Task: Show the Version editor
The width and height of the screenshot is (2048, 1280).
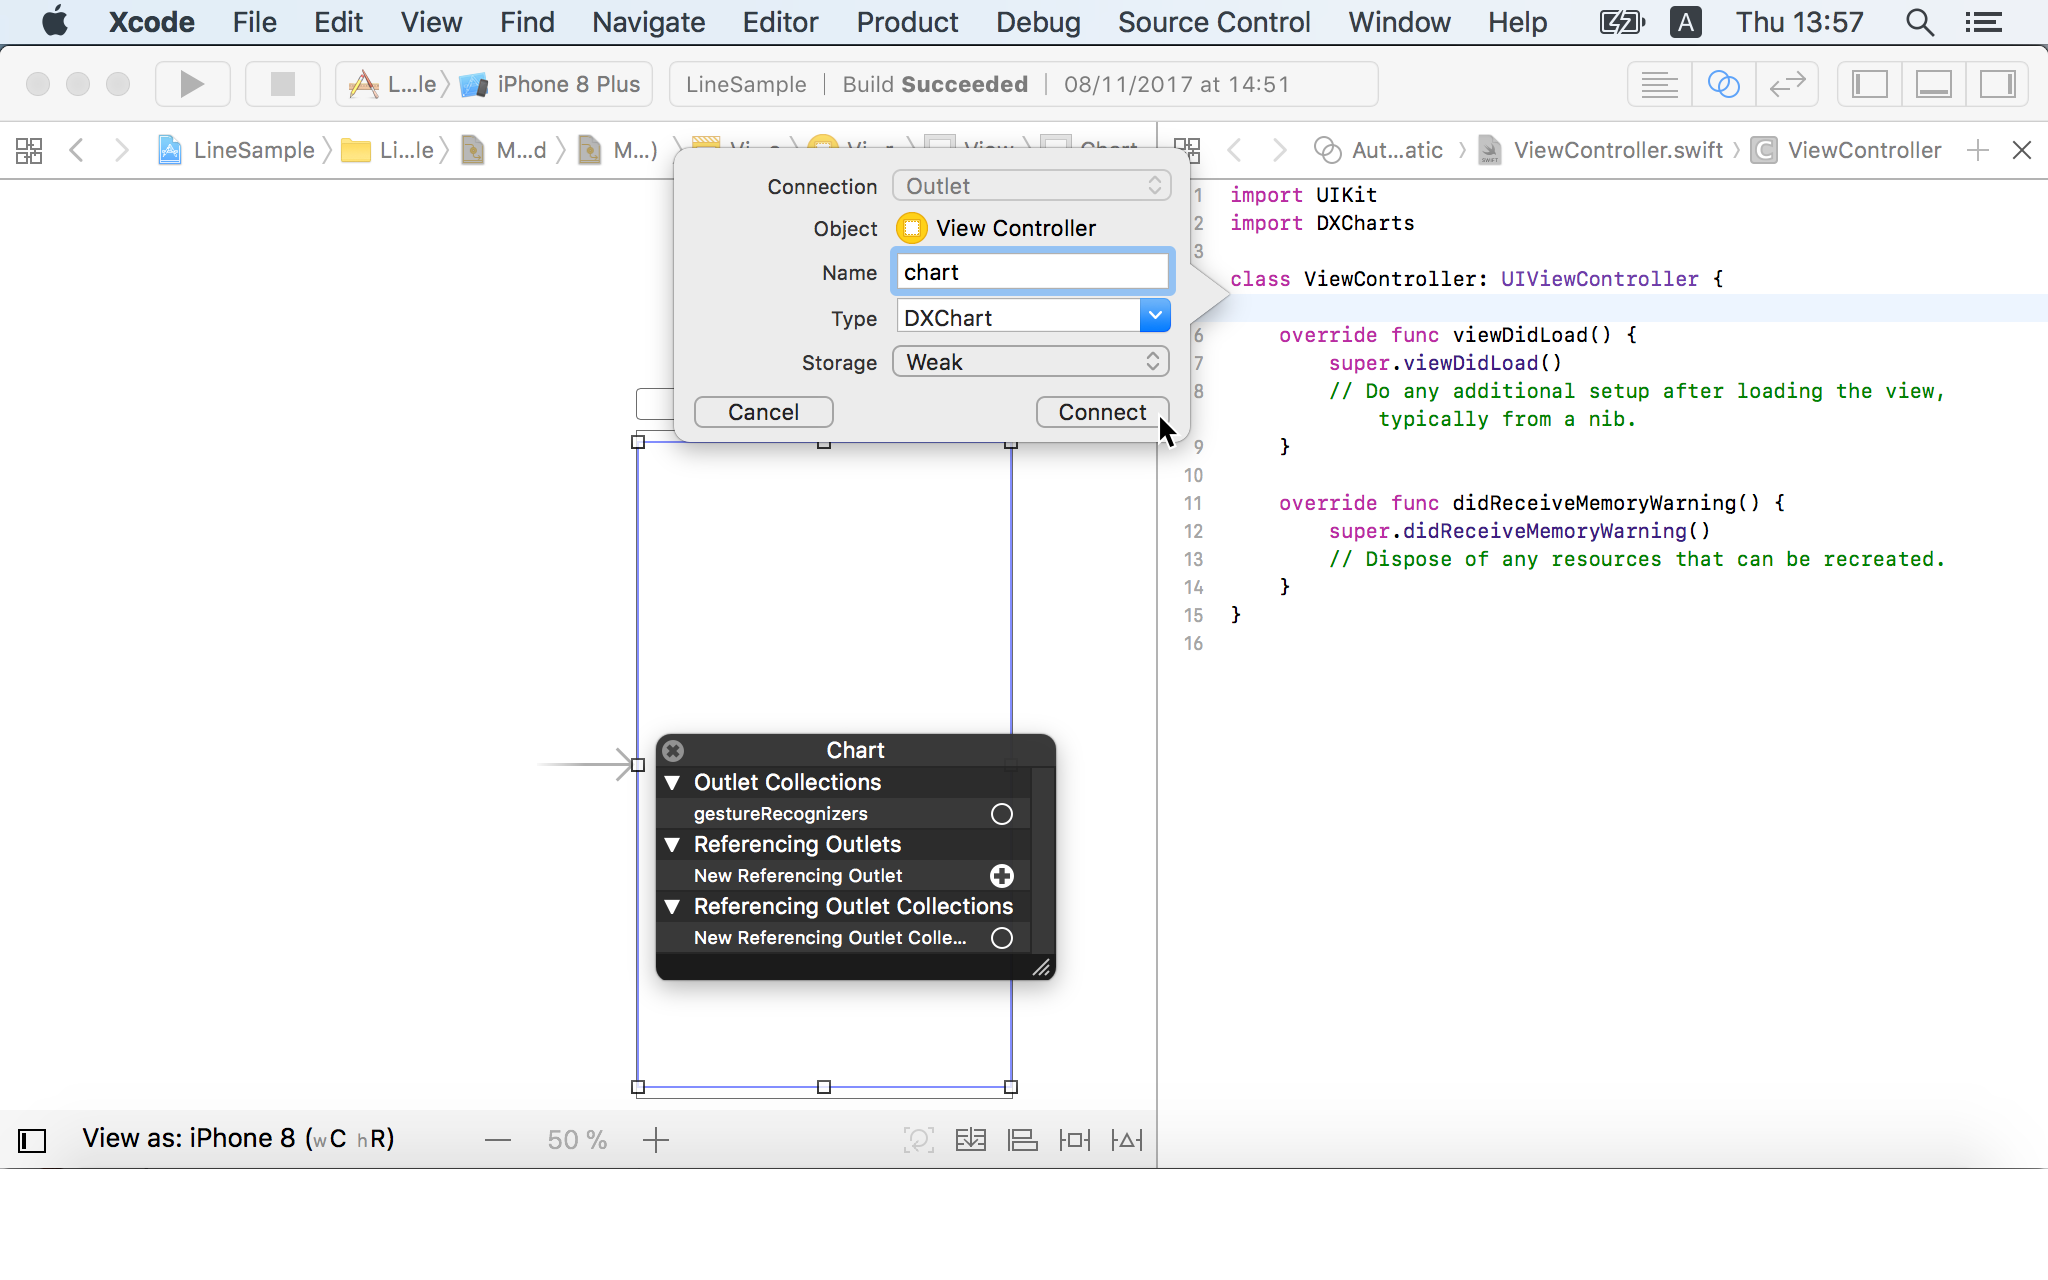Action: pos(1787,84)
